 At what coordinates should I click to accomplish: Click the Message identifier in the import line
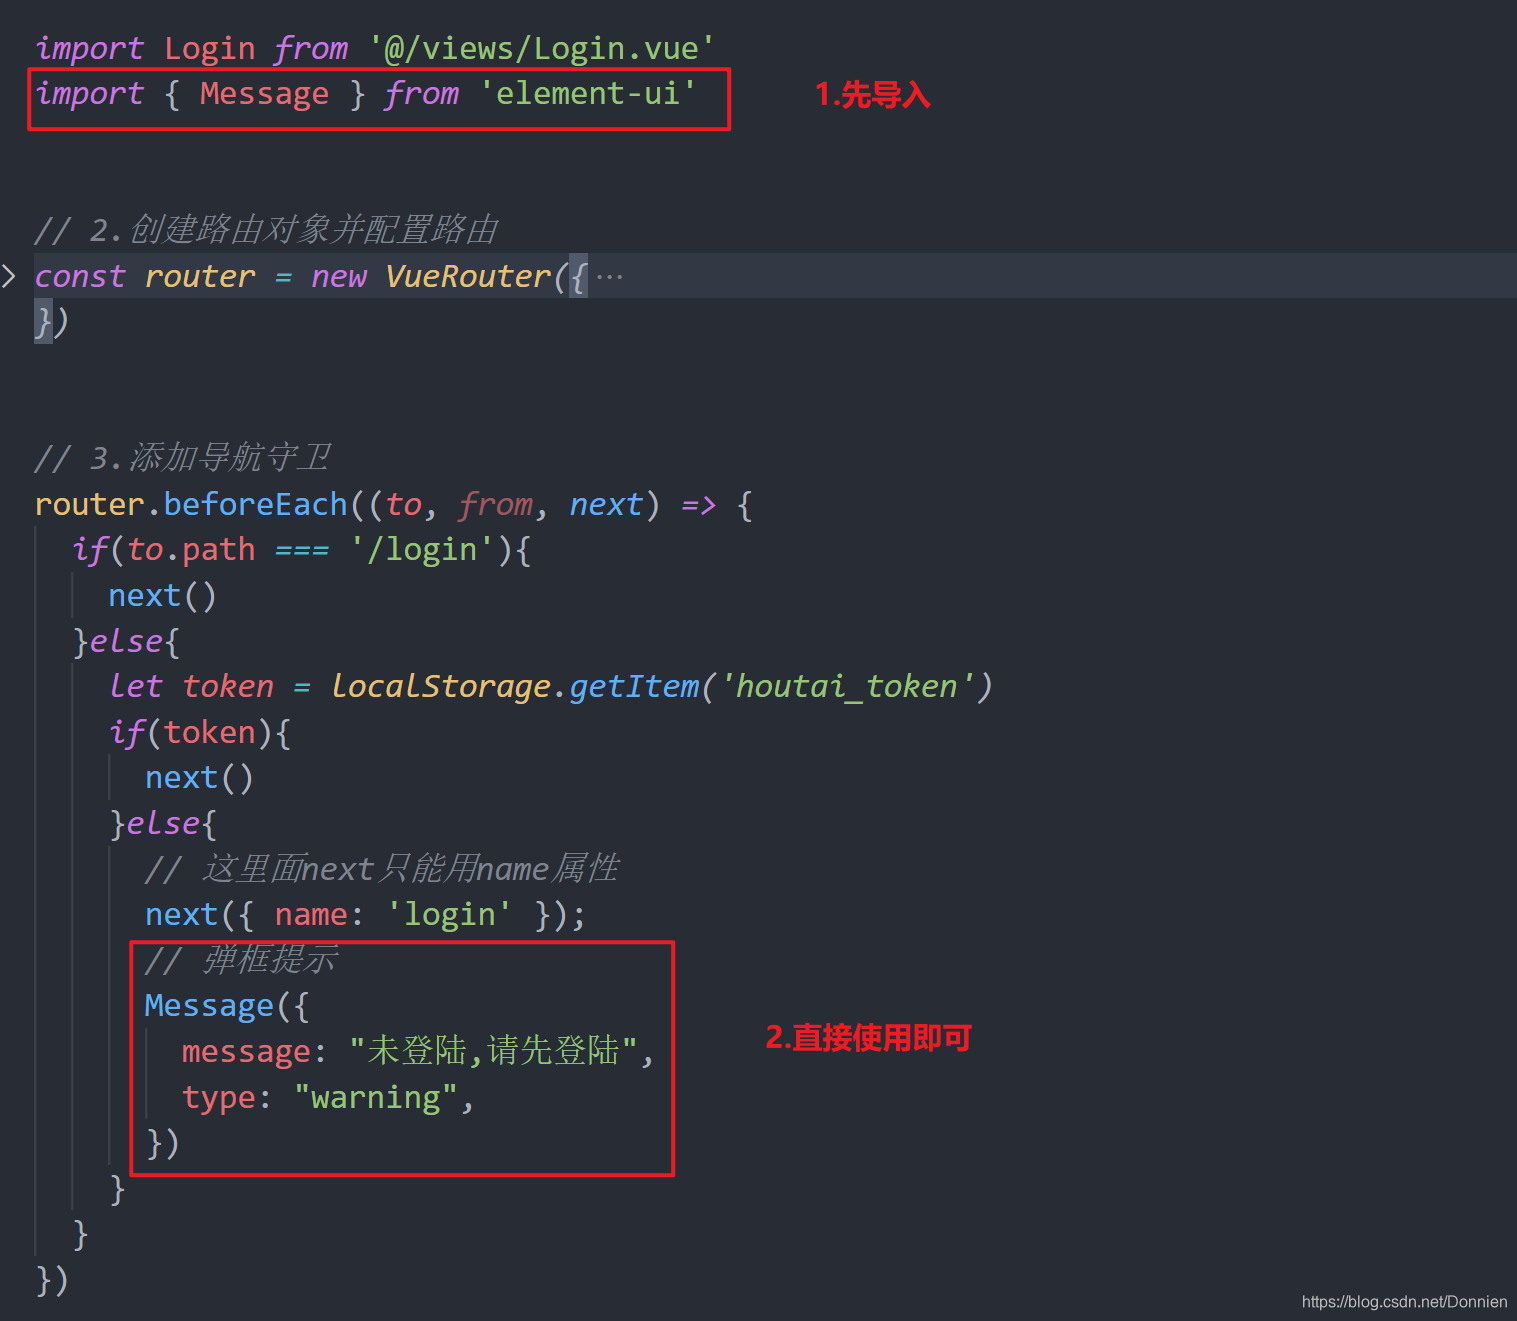click(x=264, y=93)
